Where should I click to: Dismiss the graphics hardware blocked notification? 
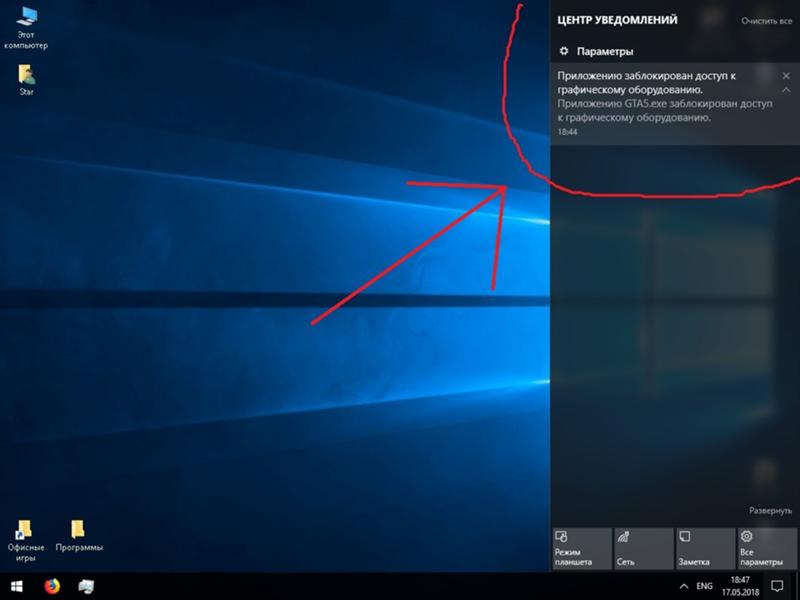(x=786, y=76)
